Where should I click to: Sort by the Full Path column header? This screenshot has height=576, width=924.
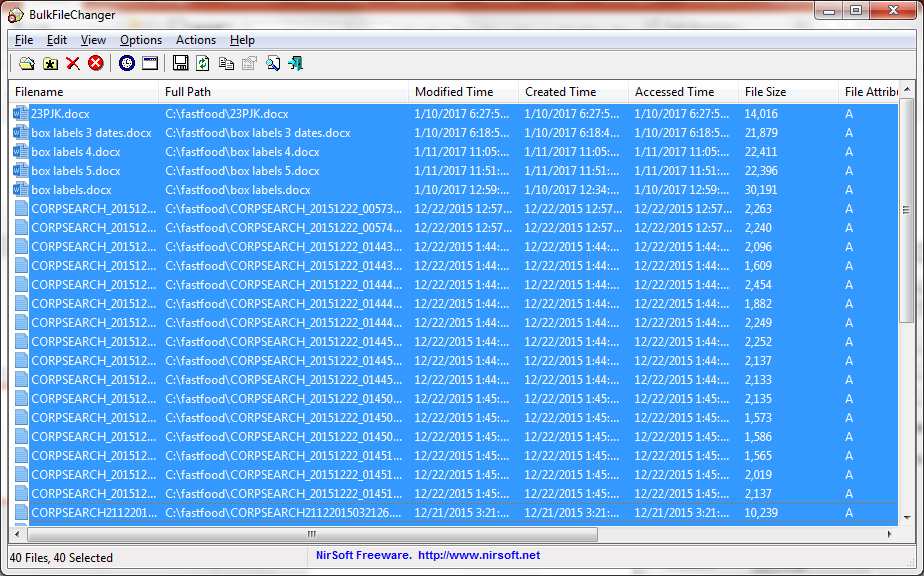[x=283, y=92]
